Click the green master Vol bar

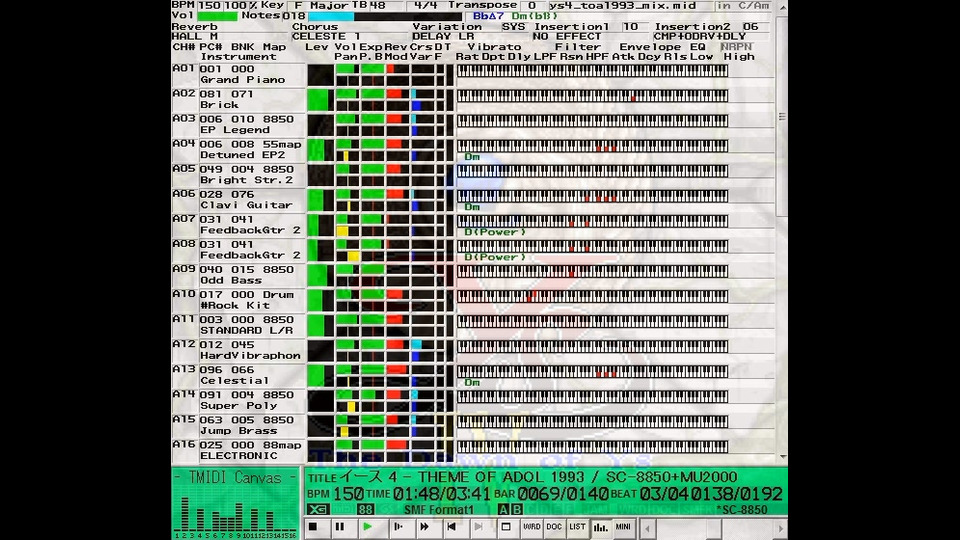coord(217,17)
